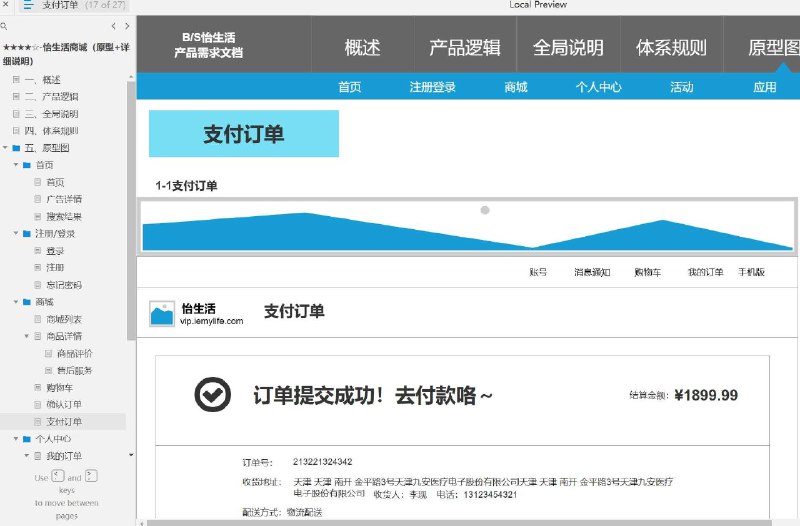Click the horizontal scrollbar at the bottom
This screenshot has height=526, width=800.
click(x=459, y=523)
